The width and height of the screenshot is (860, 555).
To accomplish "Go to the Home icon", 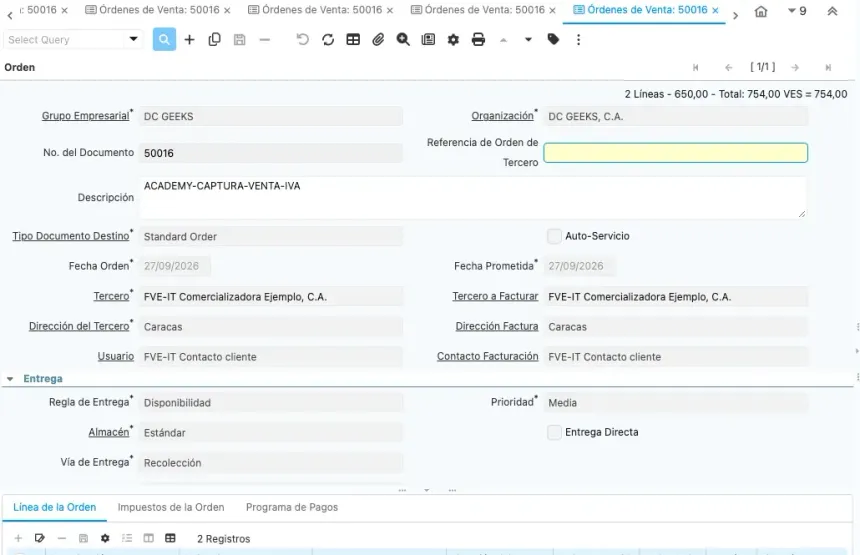I will click(x=761, y=11).
